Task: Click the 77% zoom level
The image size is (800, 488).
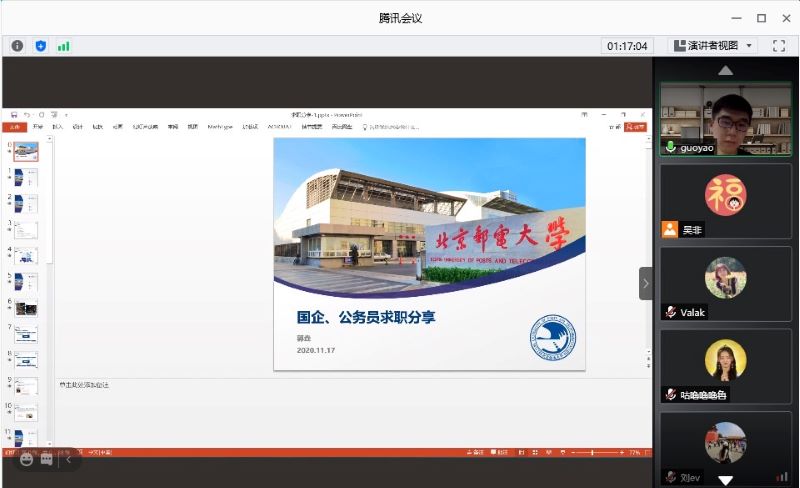Action: click(x=634, y=452)
